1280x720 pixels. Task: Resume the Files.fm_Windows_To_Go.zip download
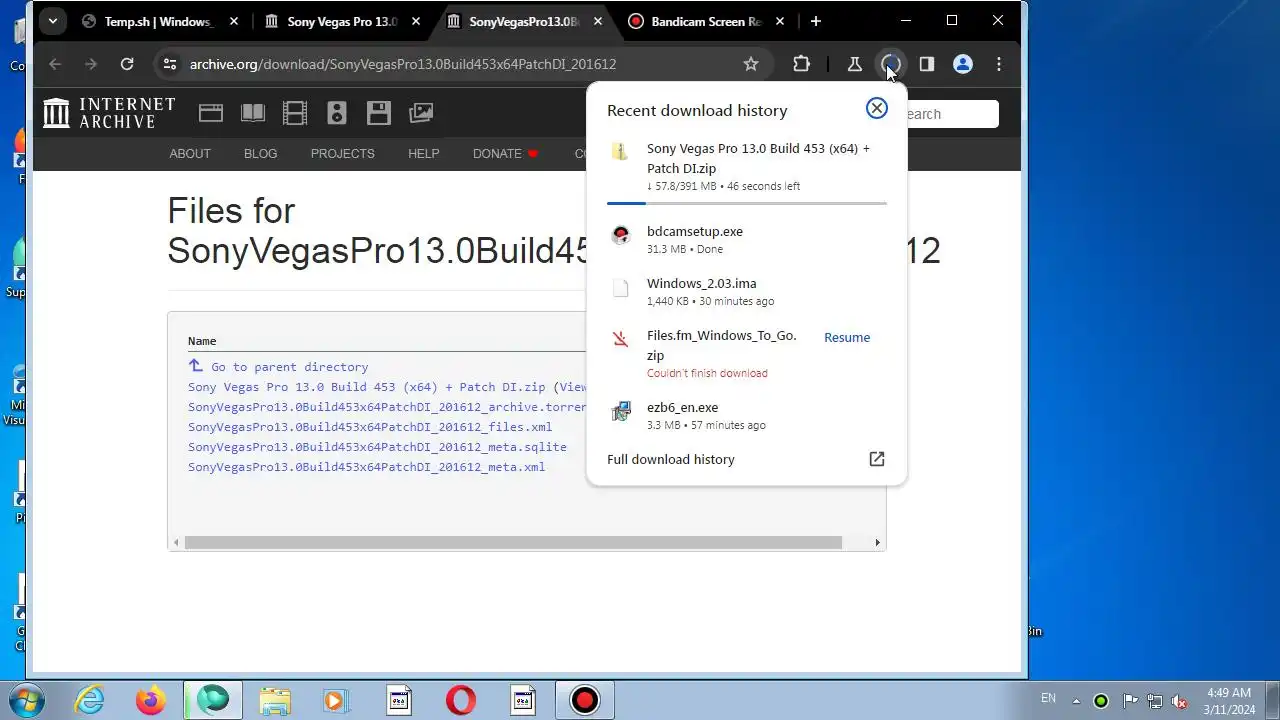847,337
